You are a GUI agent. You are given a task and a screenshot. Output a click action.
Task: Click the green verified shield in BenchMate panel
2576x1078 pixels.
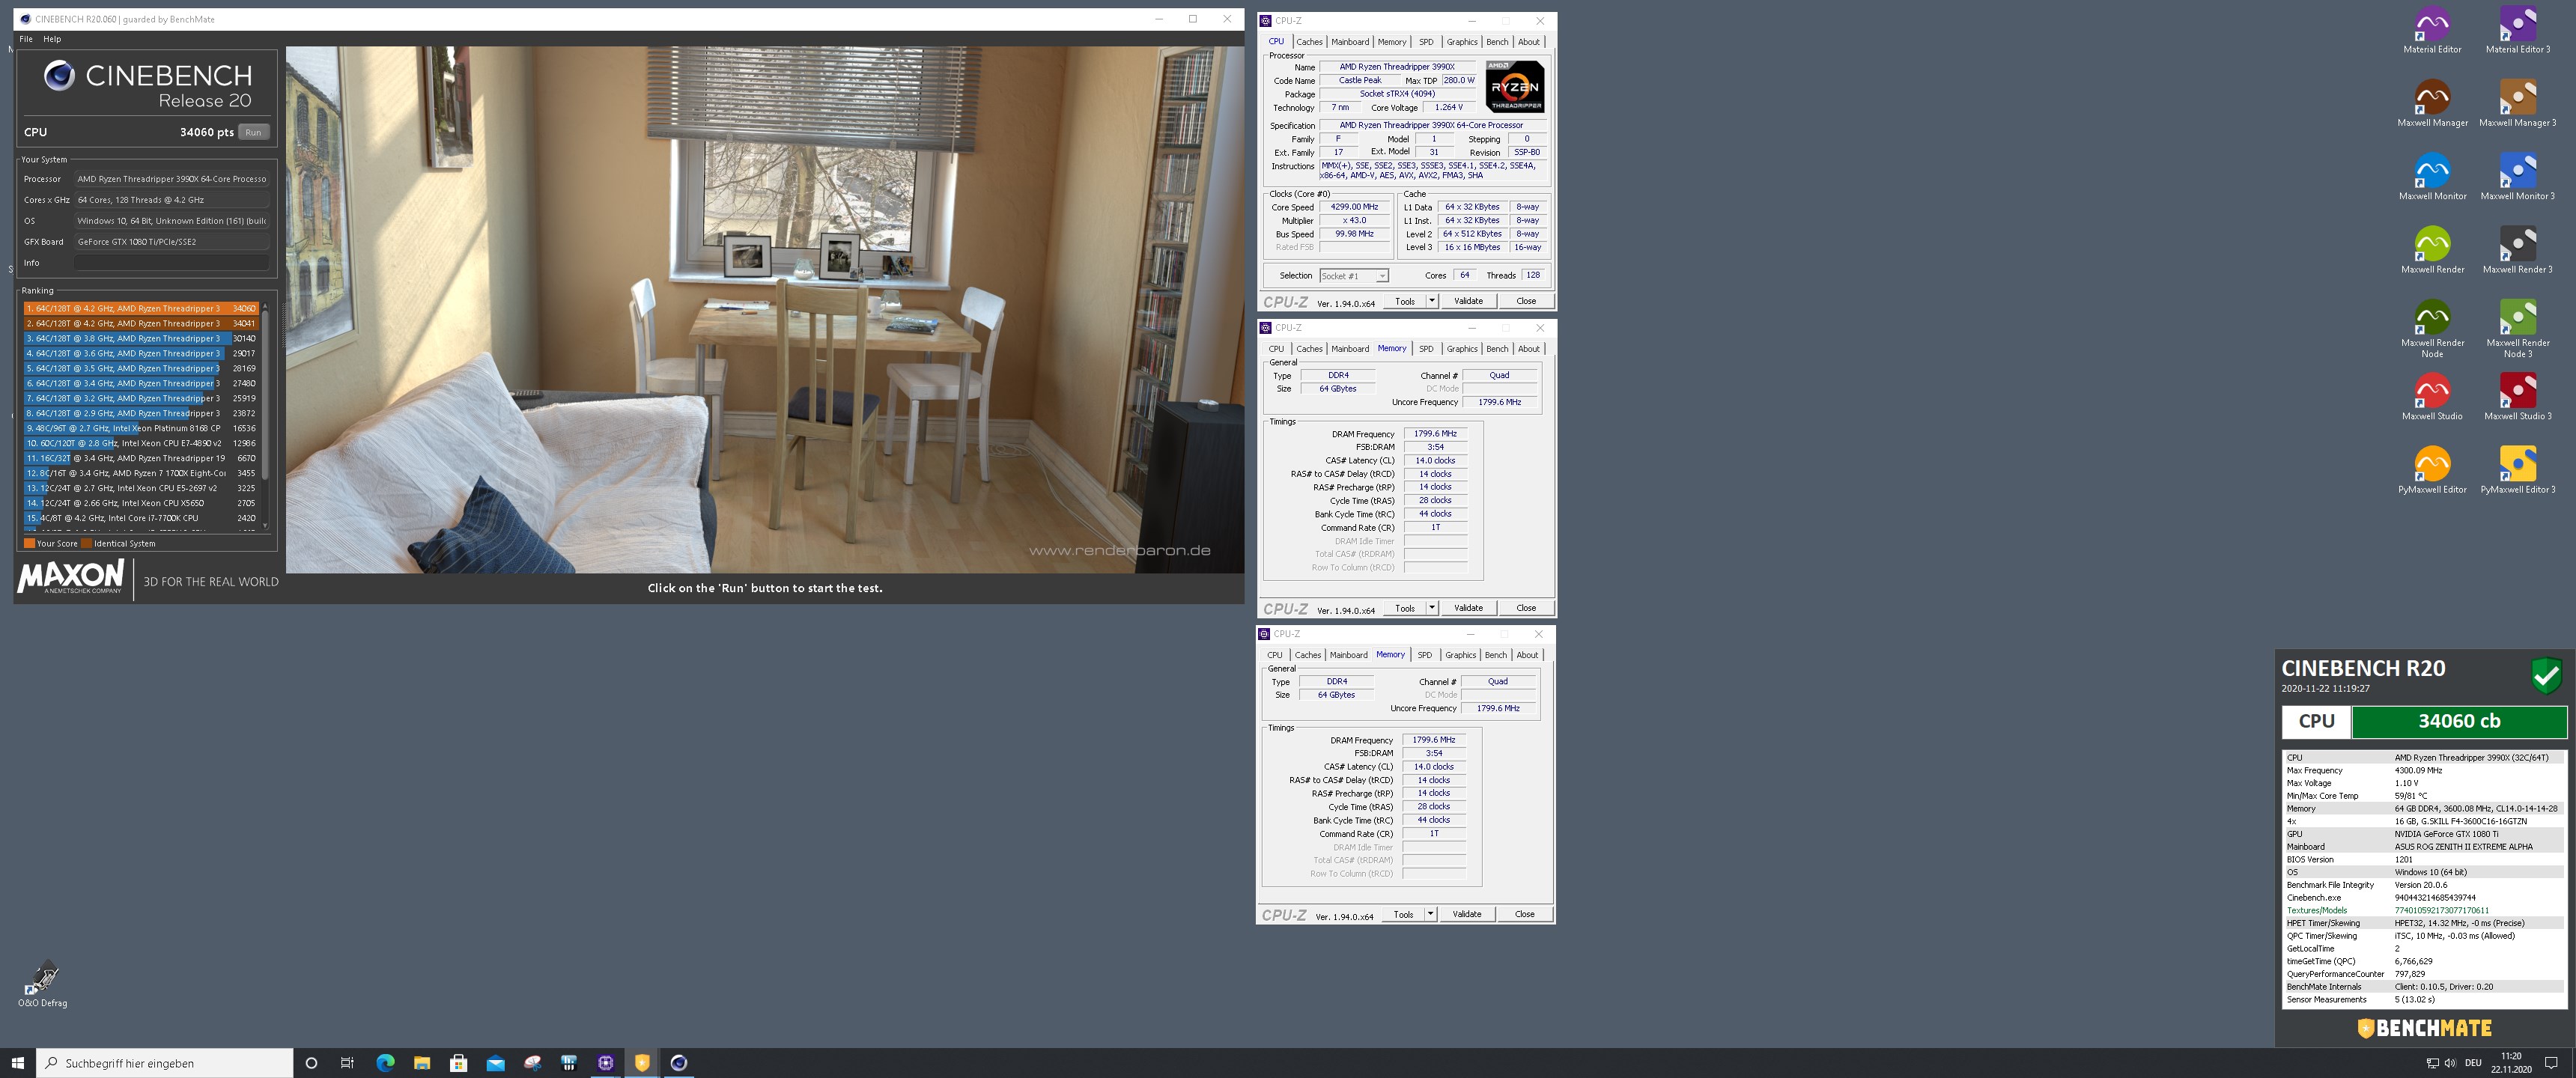pyautogui.click(x=2546, y=675)
